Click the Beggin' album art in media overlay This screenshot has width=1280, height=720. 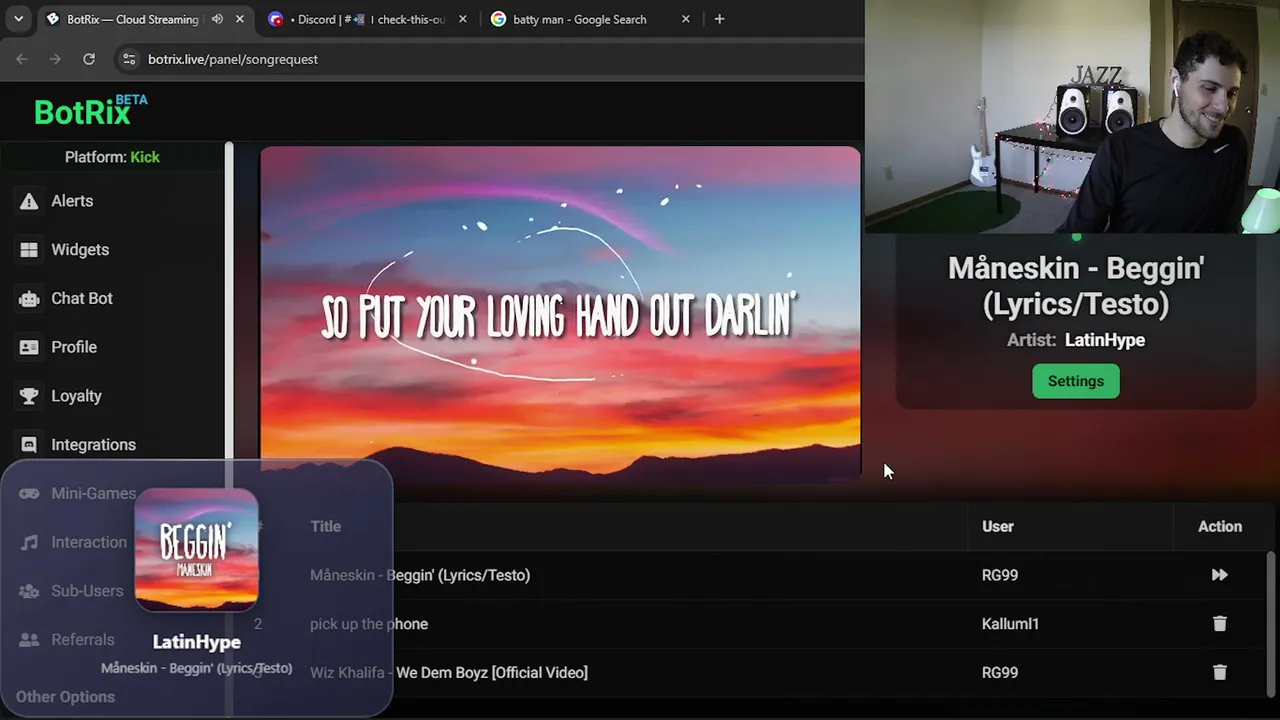[197, 549]
